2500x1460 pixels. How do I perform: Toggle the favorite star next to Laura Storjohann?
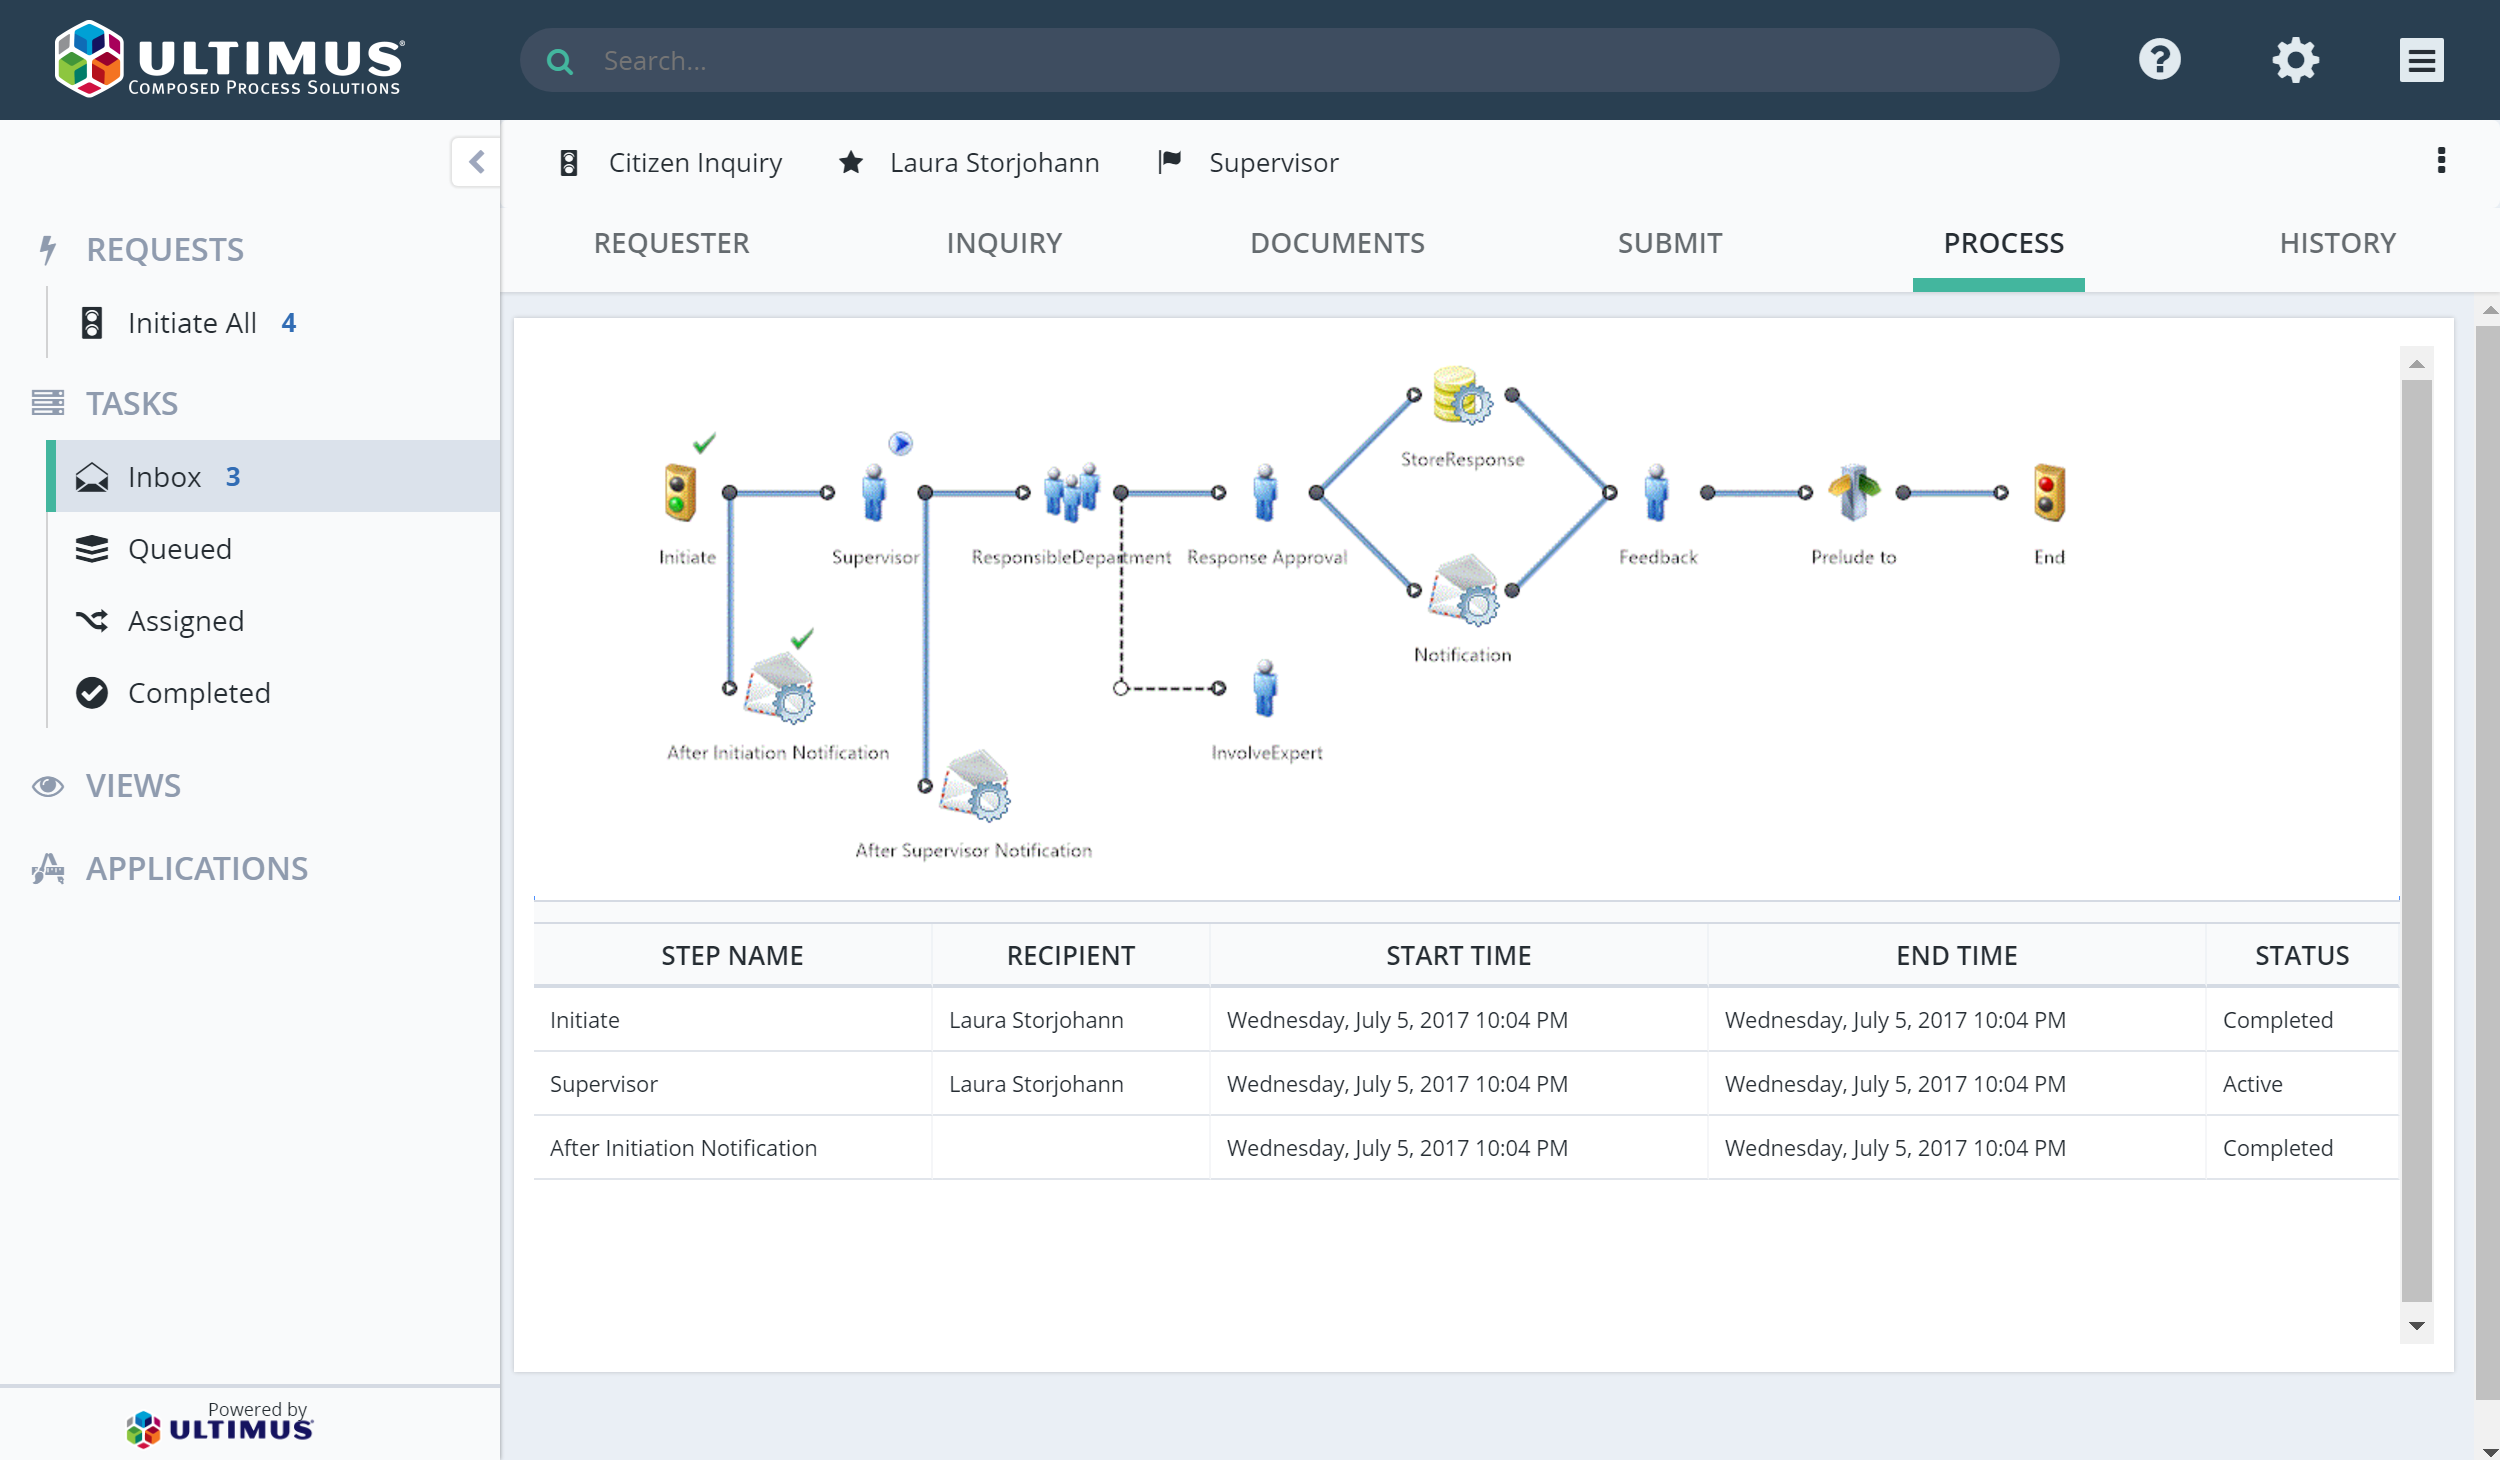click(x=850, y=162)
